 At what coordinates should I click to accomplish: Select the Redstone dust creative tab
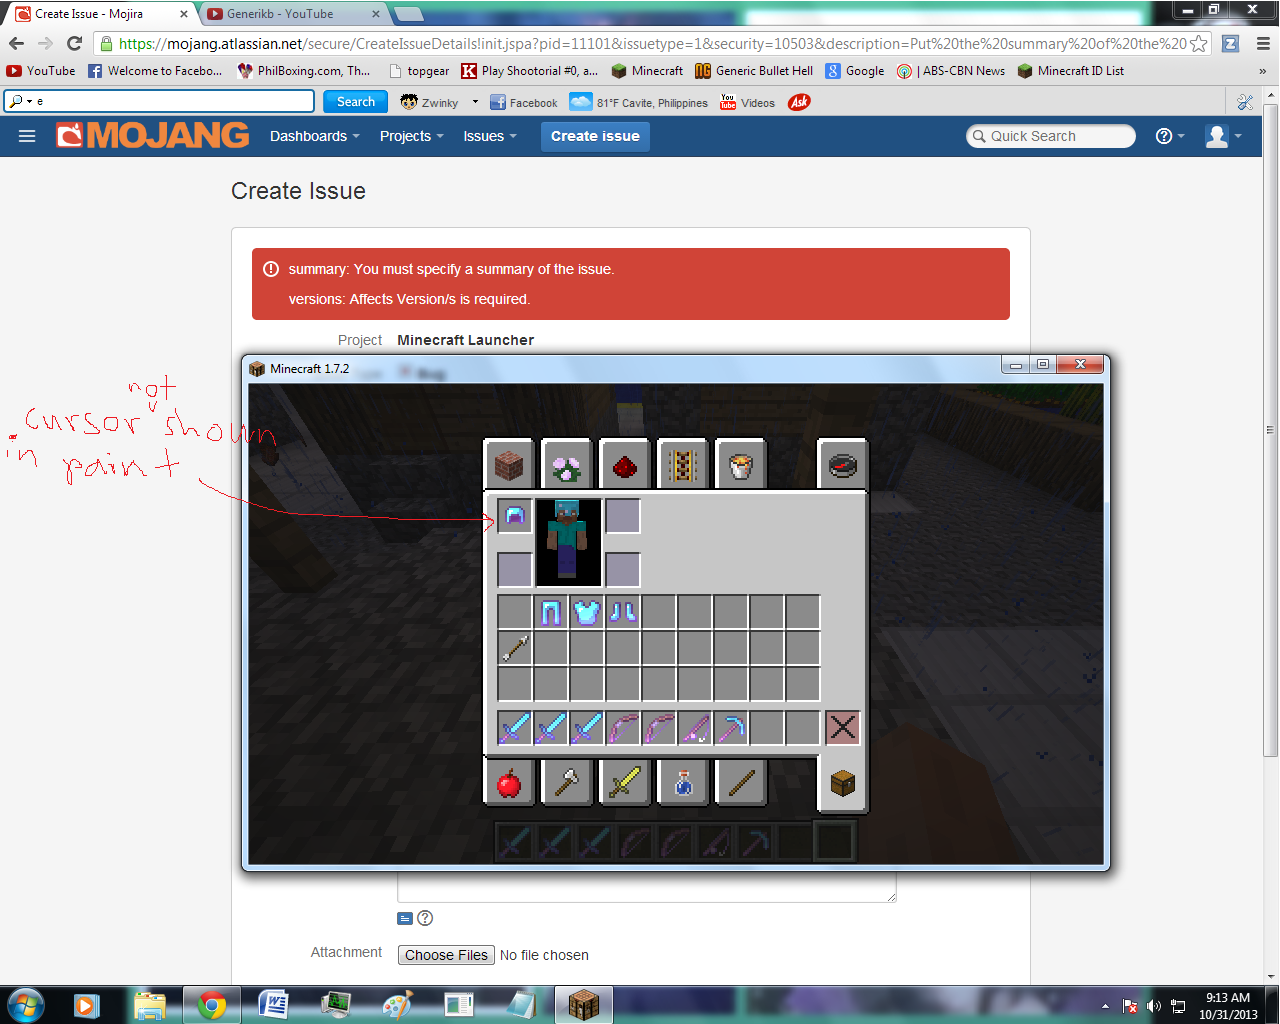625,465
